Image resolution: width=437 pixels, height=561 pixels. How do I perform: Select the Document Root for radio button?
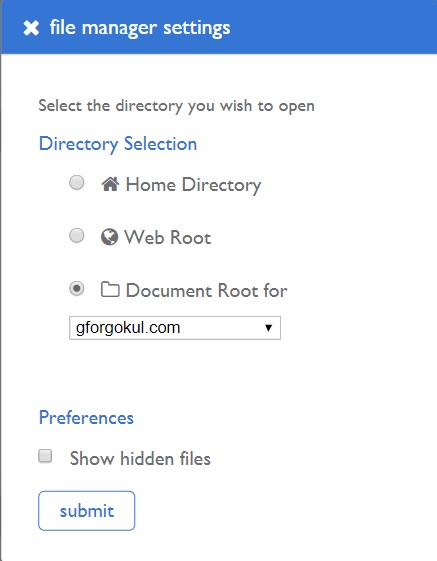click(77, 288)
